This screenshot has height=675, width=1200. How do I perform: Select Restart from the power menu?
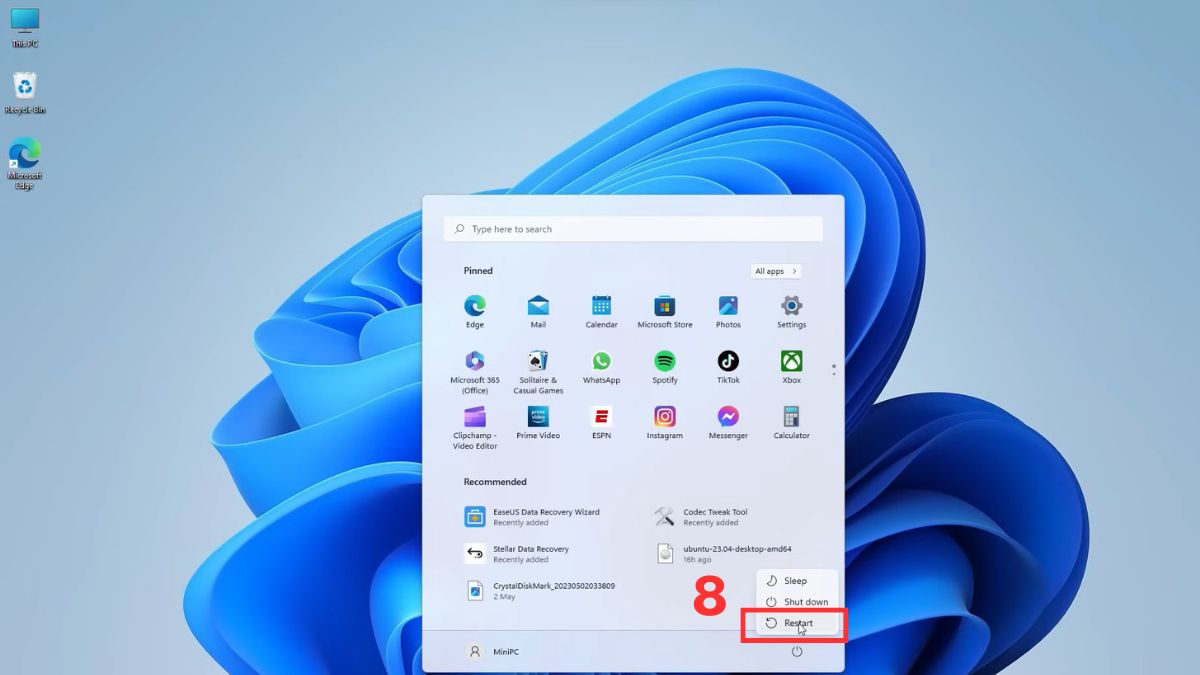797,622
